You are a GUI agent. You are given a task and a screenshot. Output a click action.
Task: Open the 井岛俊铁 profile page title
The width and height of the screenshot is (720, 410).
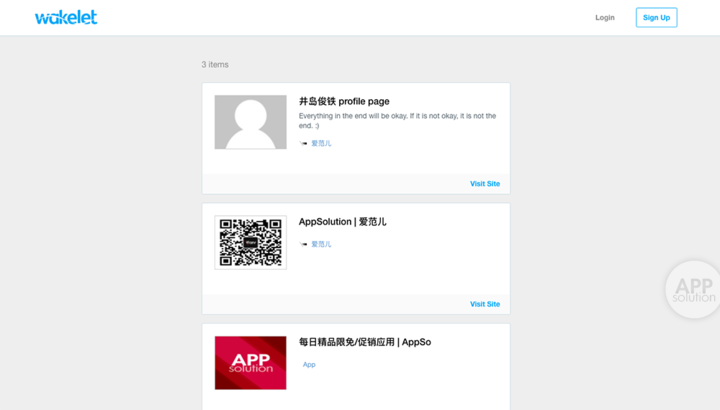(344, 101)
